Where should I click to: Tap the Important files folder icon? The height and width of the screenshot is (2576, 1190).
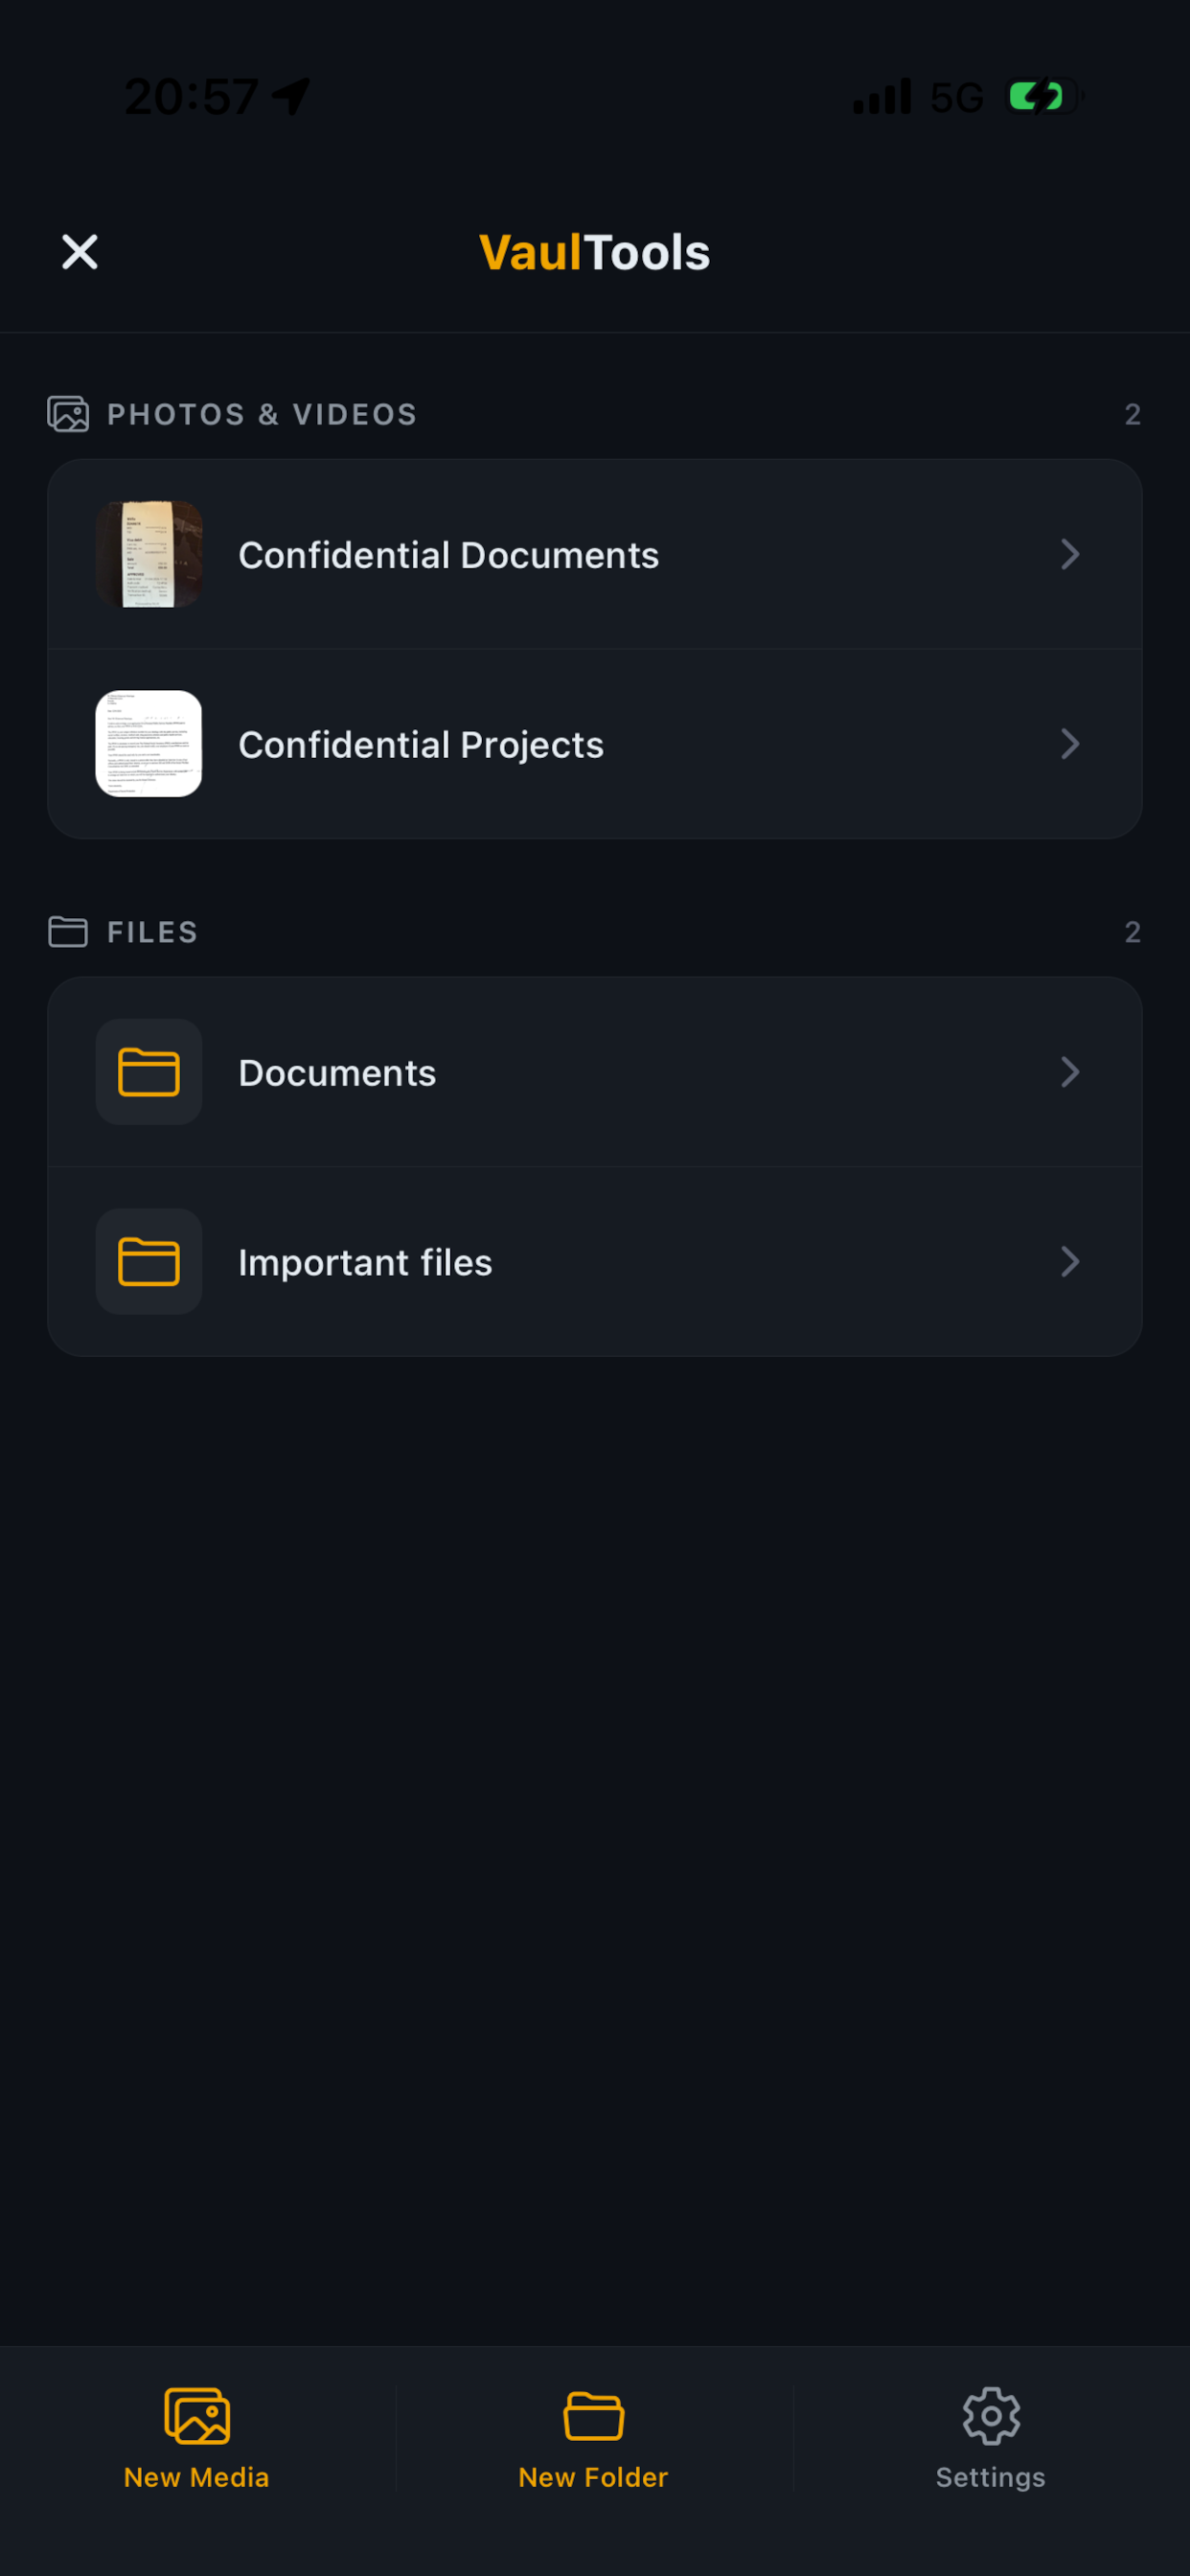[149, 1262]
